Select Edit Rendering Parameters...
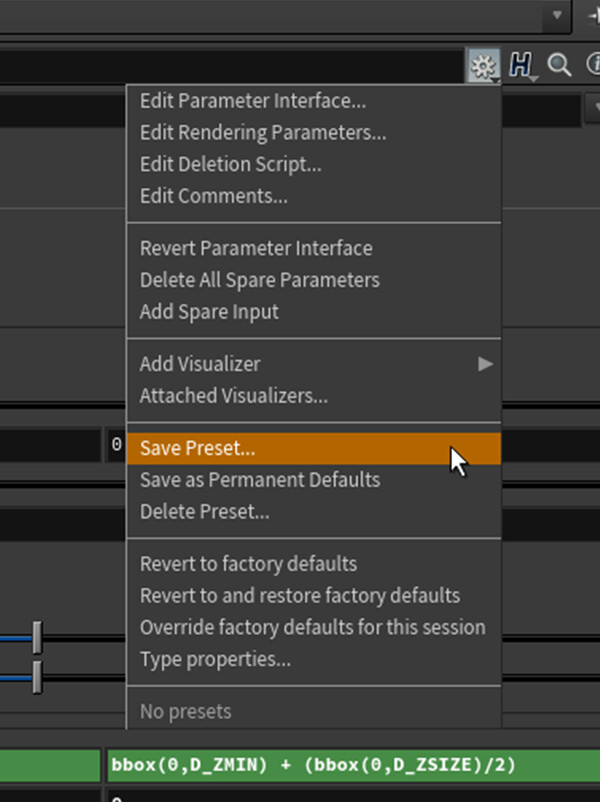This screenshot has height=802, width=600. click(262, 132)
